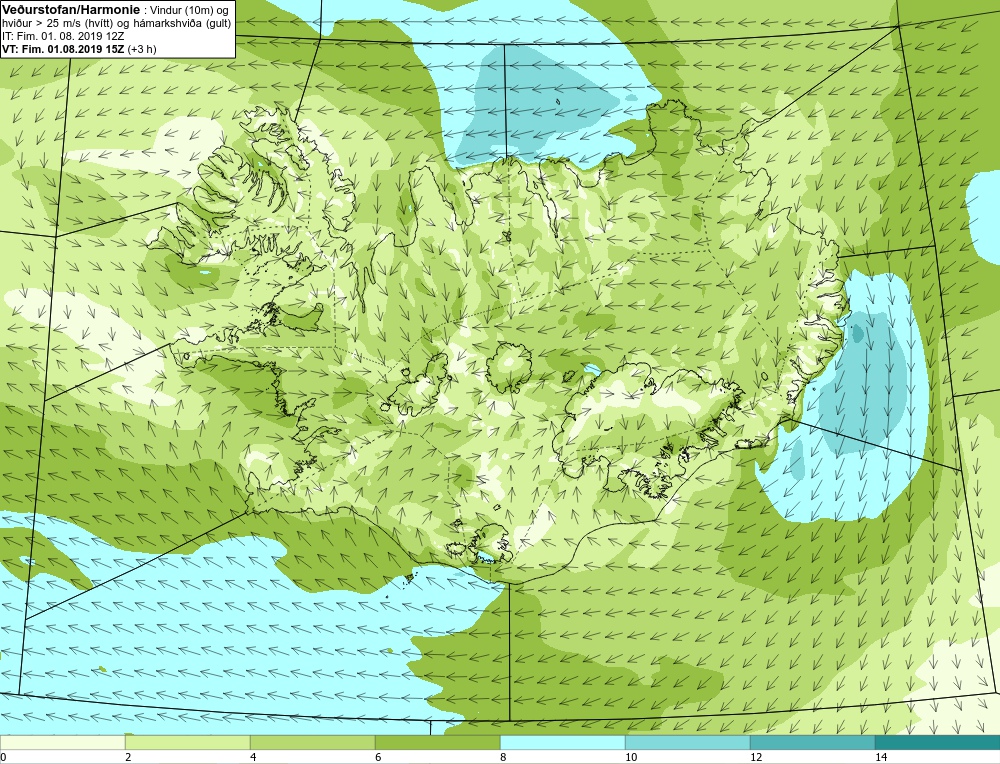This screenshot has width=1000, height=764.
Task: Click the legend scale value 12
Action: (756, 757)
